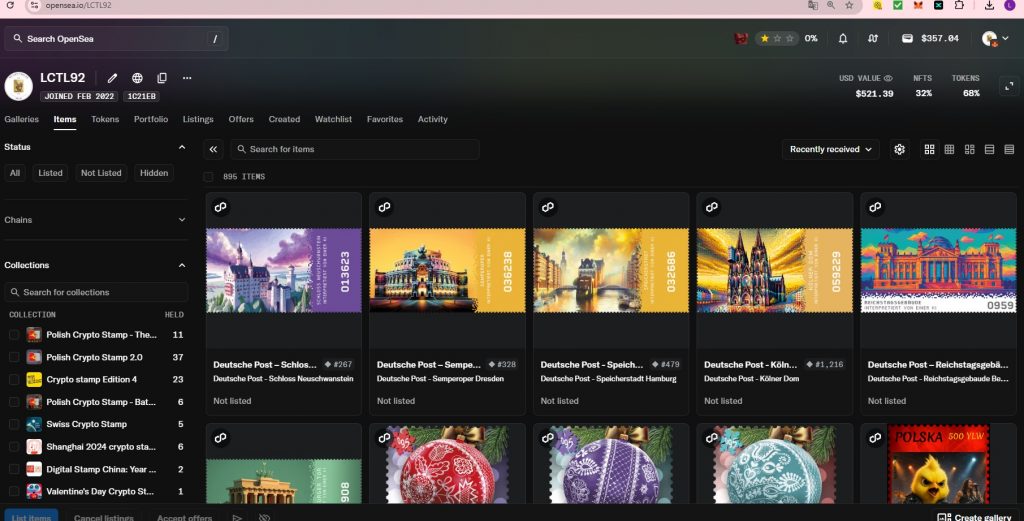Image resolution: width=1024 pixels, height=521 pixels.
Task: Tick the Swiss Crypto Stamp collection checkbox
Action: point(14,424)
